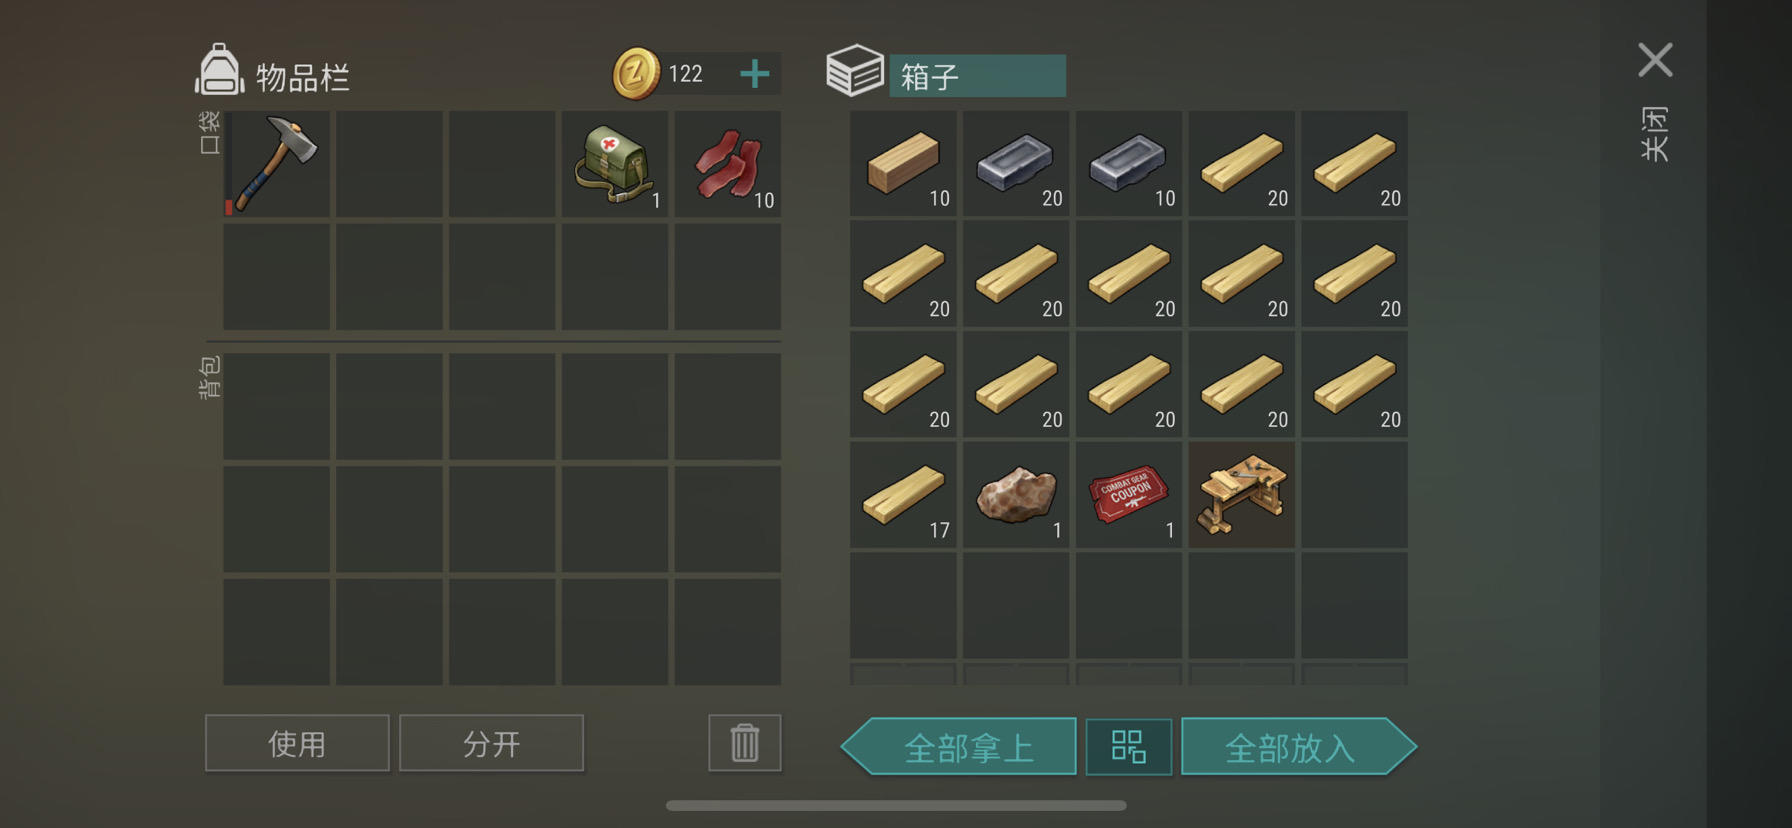
Task: Select the plank stack of 17
Action: point(903,495)
